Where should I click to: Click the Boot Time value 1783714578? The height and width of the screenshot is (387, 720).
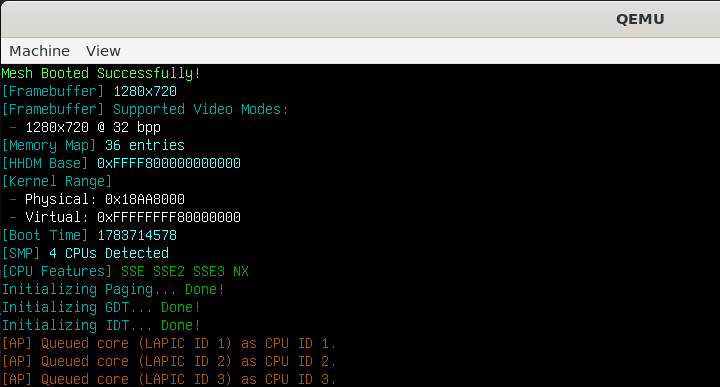137,235
